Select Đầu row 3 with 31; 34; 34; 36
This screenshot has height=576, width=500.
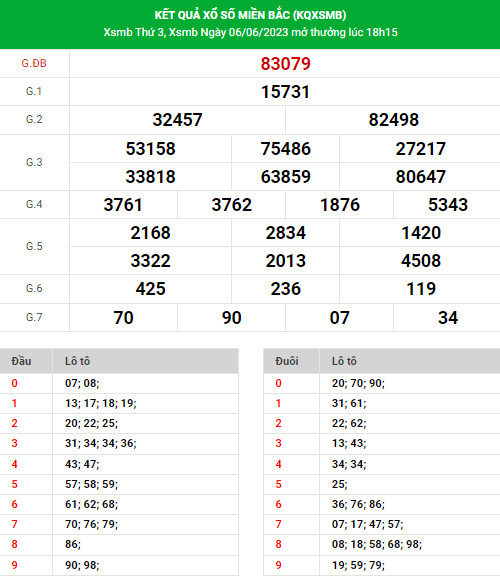click(x=119, y=443)
